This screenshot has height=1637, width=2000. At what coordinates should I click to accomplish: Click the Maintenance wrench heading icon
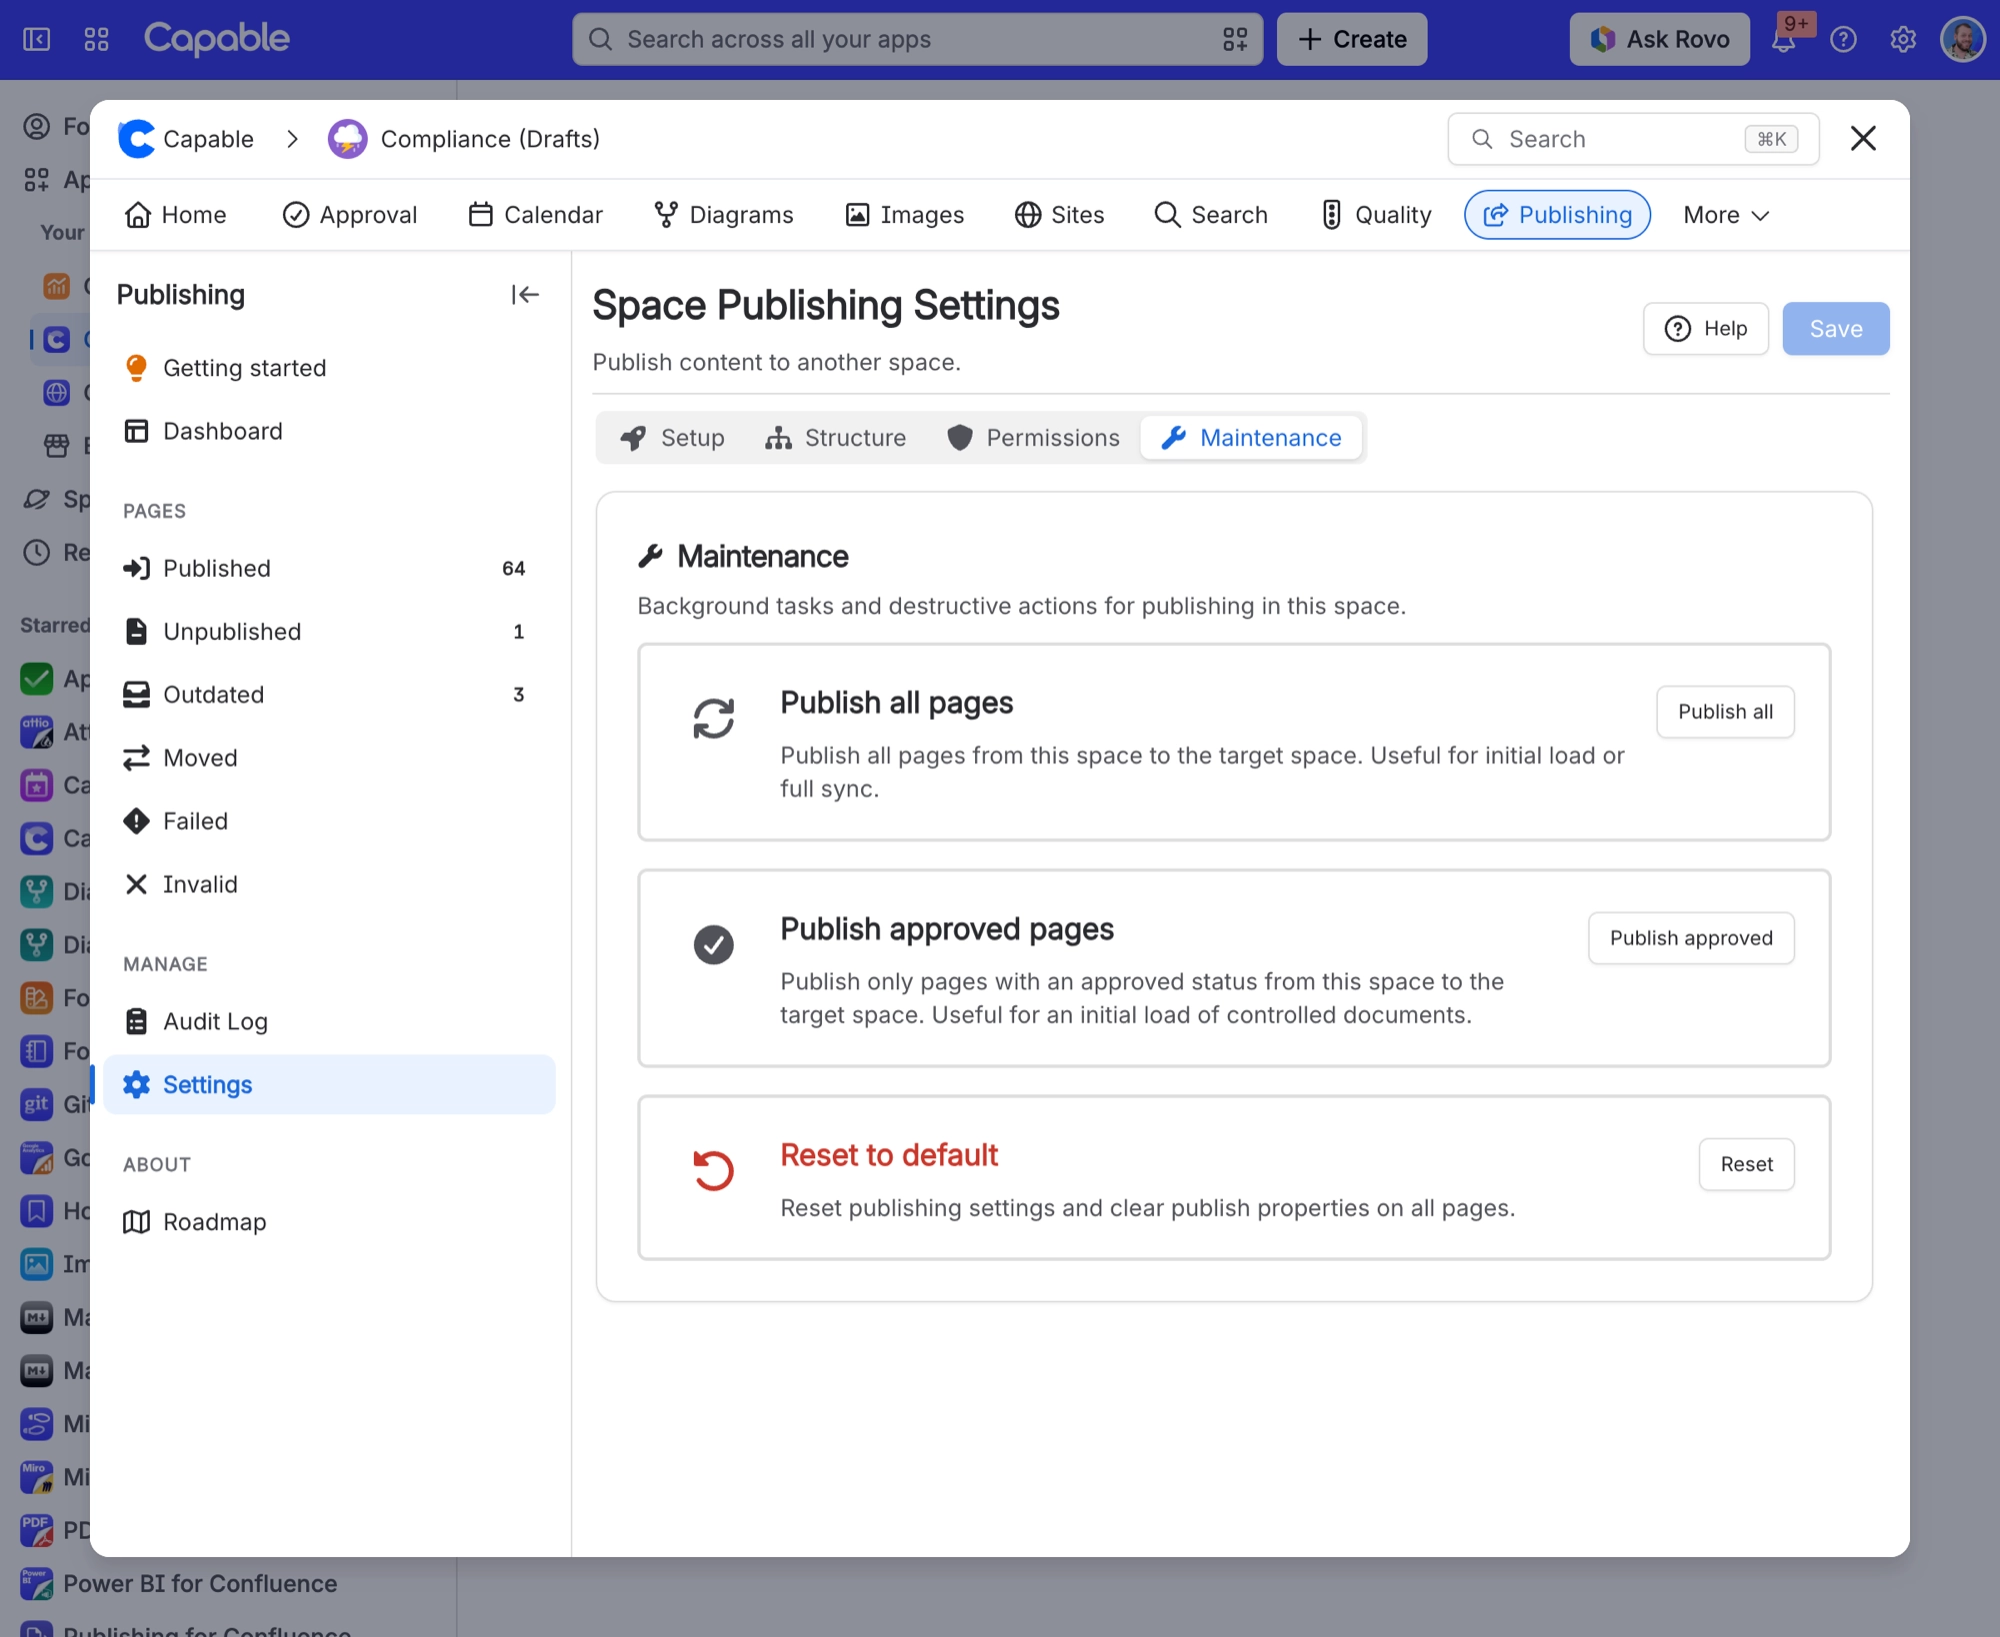[651, 556]
